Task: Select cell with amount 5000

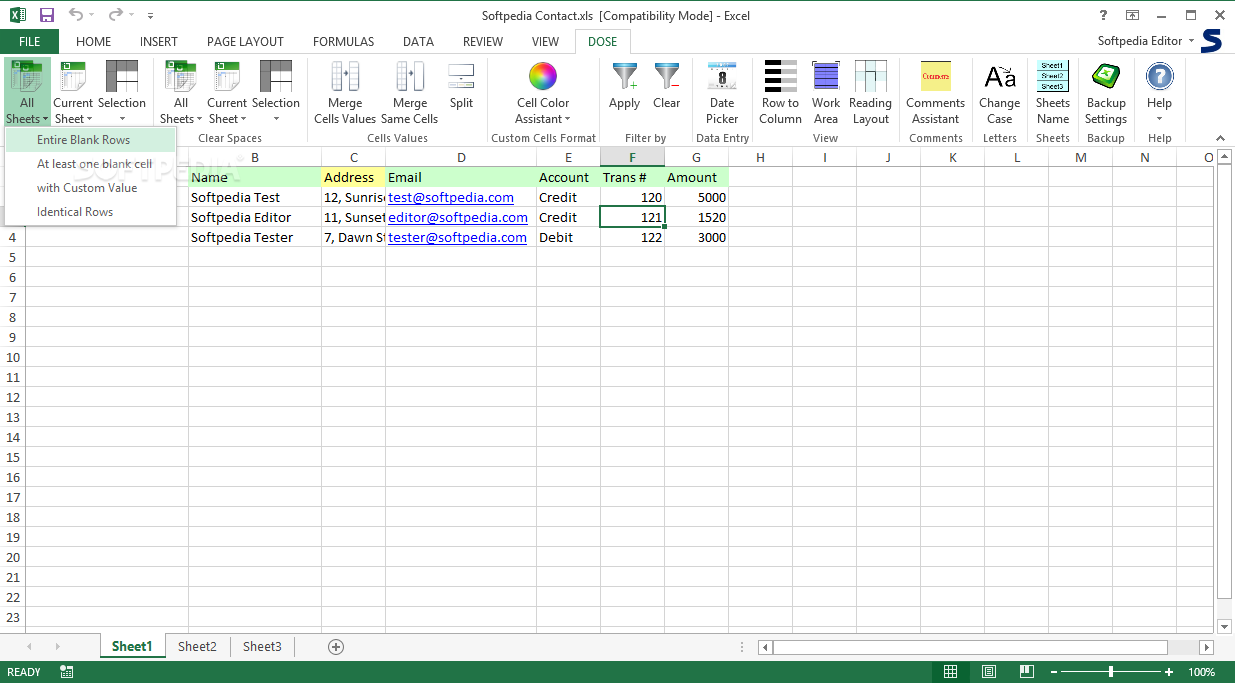Action: [697, 198]
